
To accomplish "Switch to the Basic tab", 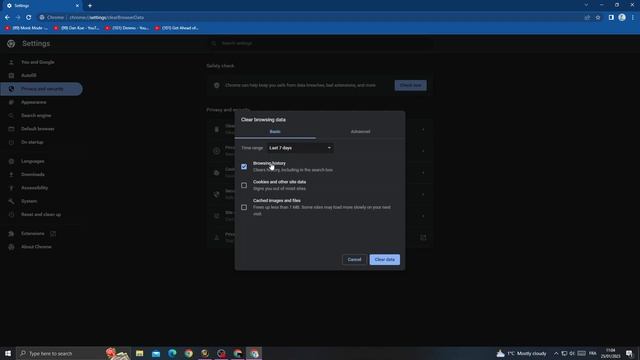I will pos(275,132).
